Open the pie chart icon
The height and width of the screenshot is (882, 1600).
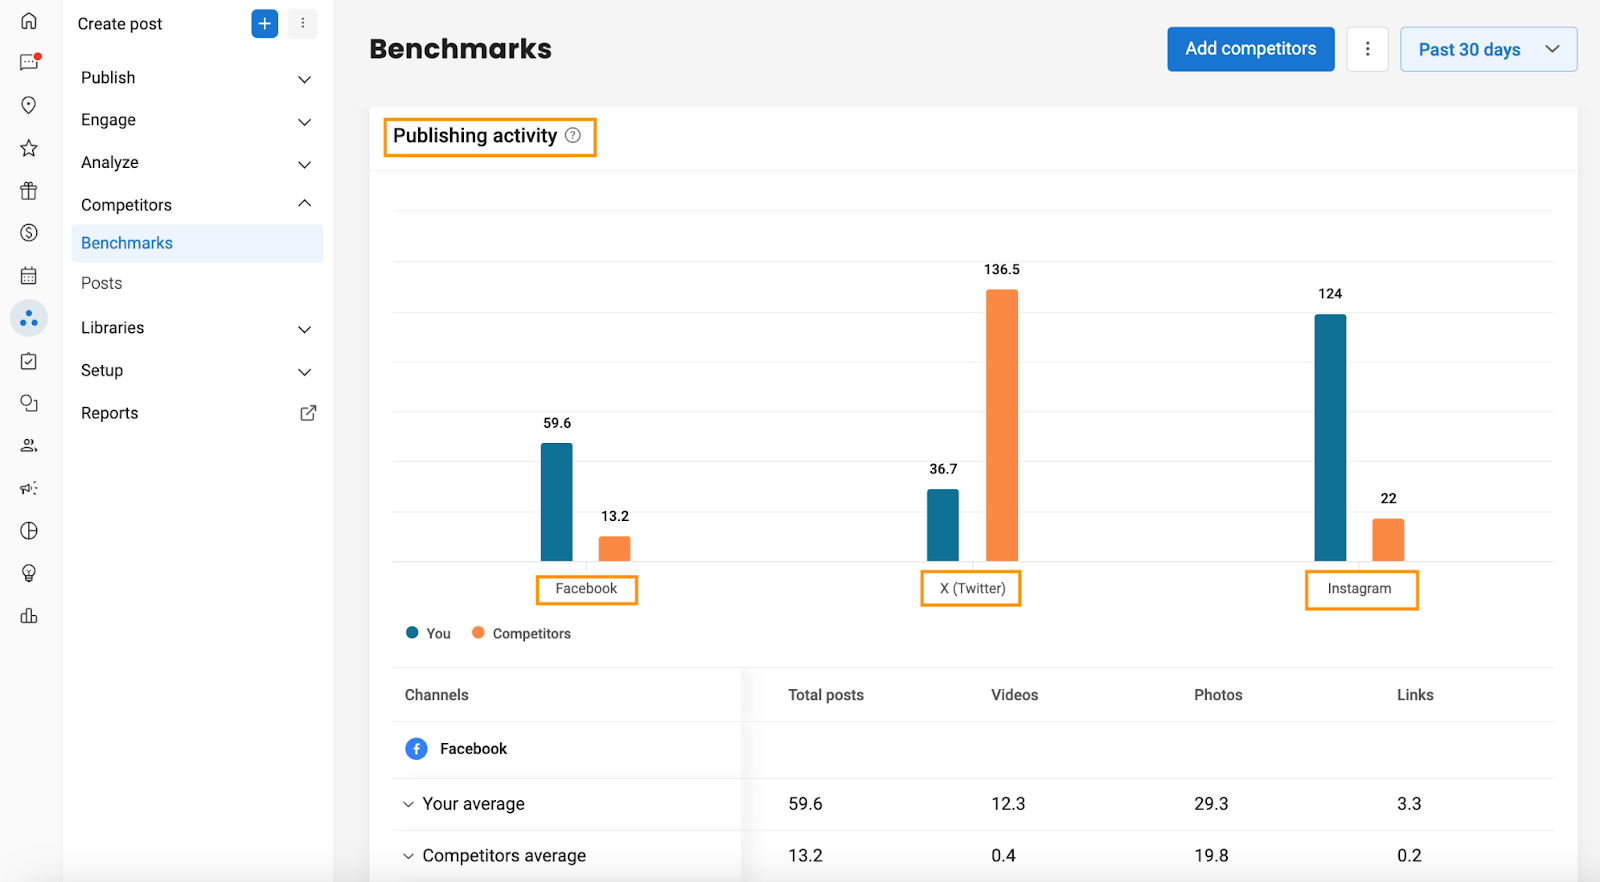coord(29,531)
